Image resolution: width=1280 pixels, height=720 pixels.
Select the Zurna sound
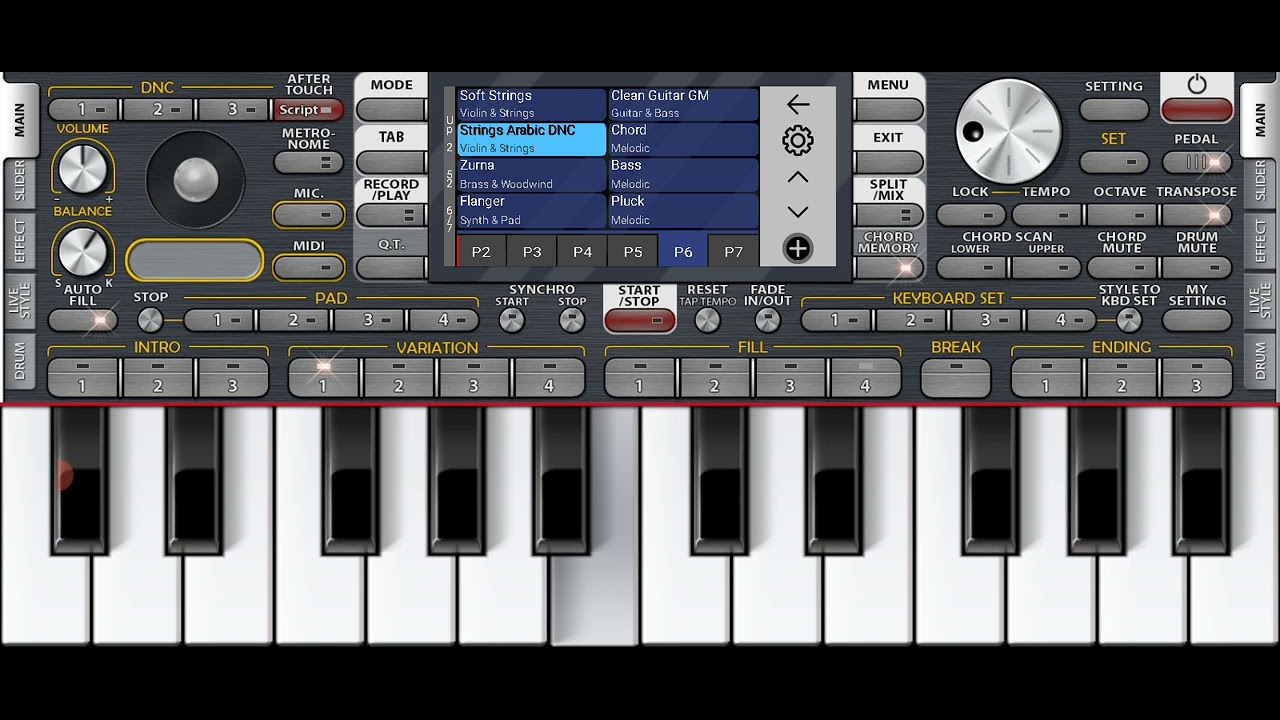pyautogui.click(x=531, y=174)
